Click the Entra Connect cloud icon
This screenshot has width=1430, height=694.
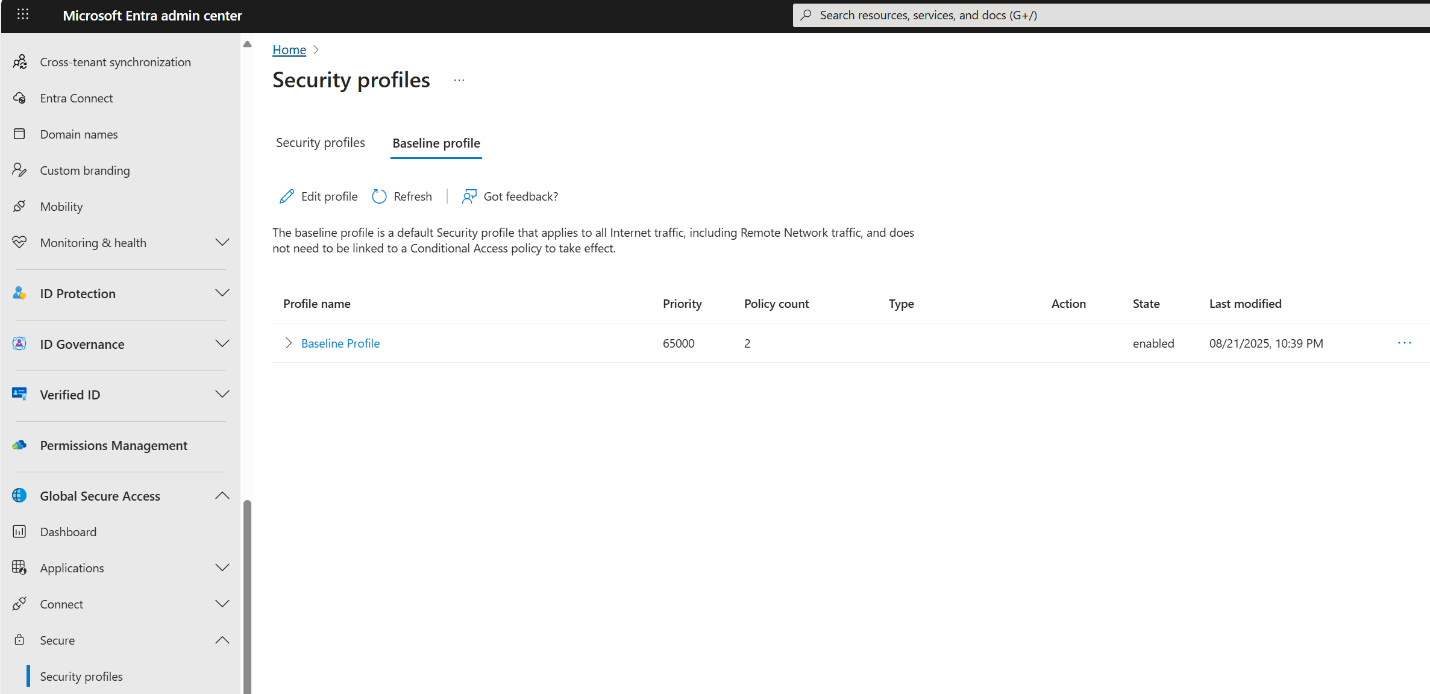coord(19,98)
